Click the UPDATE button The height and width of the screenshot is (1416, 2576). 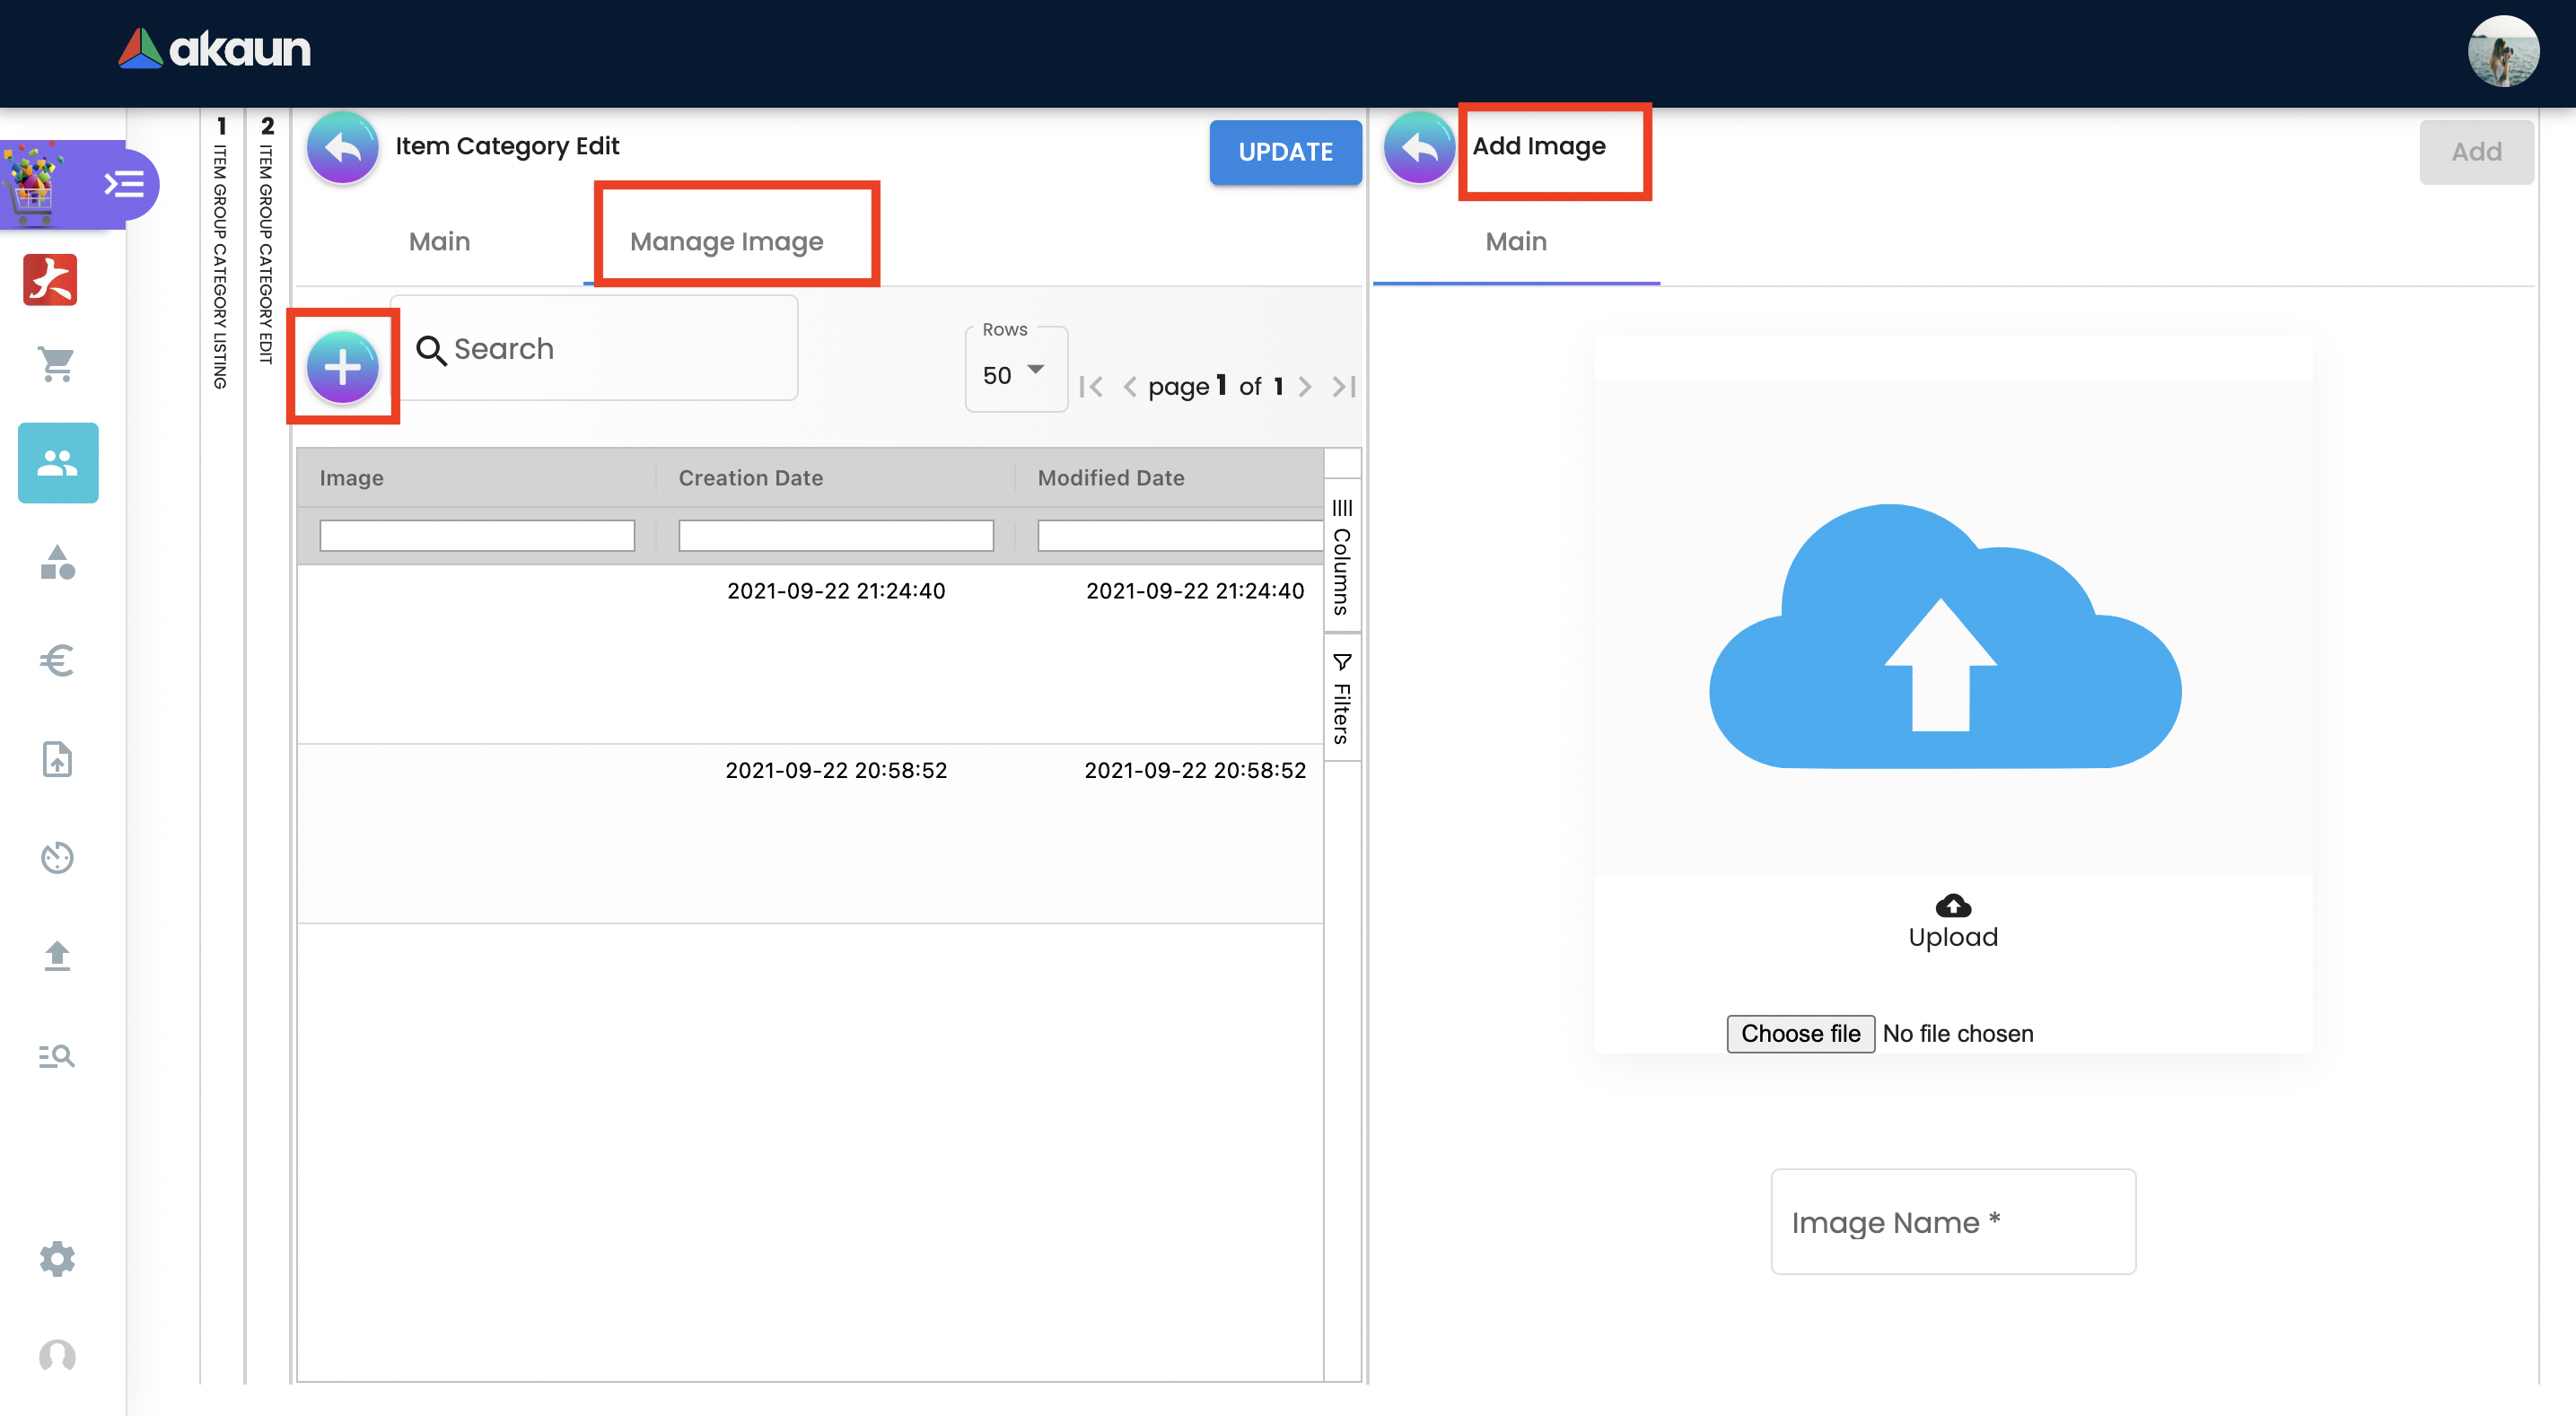point(1284,152)
